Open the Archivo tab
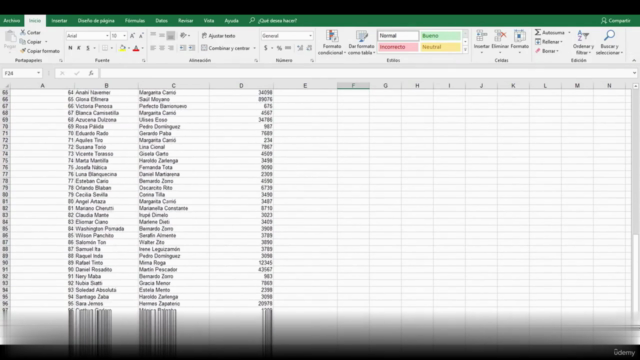This screenshot has width=640, height=360. point(12,20)
